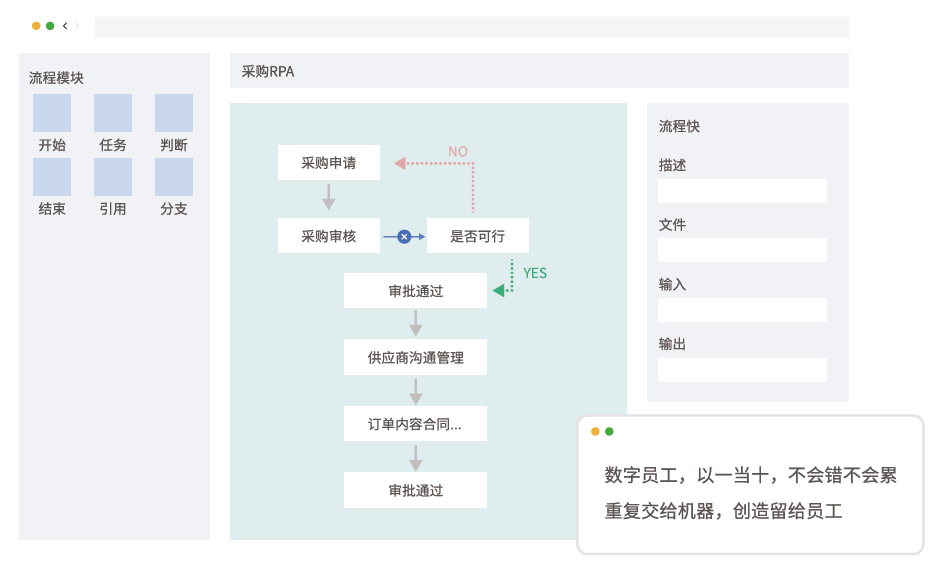Select the 分支 module block
Viewport: 952px width, 564px height.
[x=174, y=177]
